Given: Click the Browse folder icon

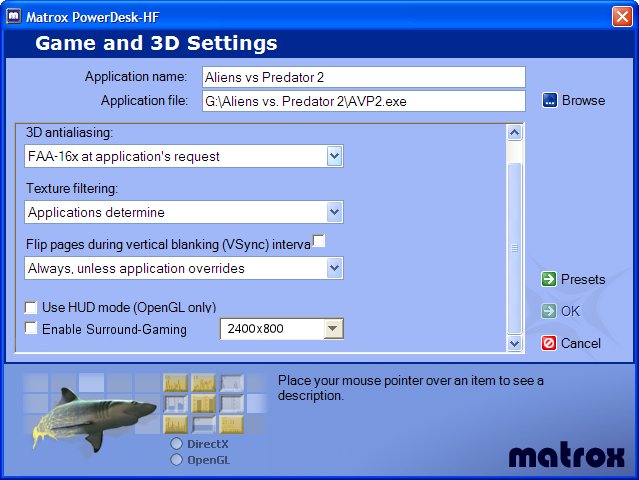Looking at the screenshot, I should (549, 100).
